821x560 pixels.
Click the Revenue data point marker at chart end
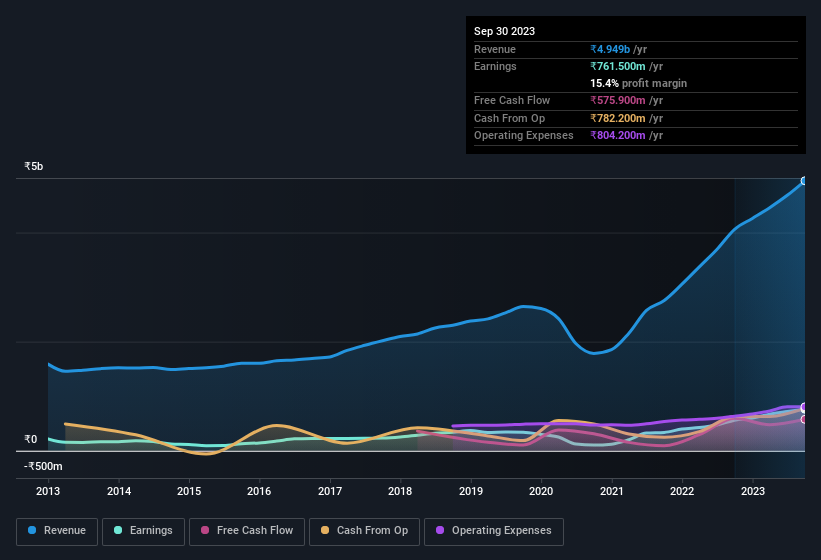[804, 181]
